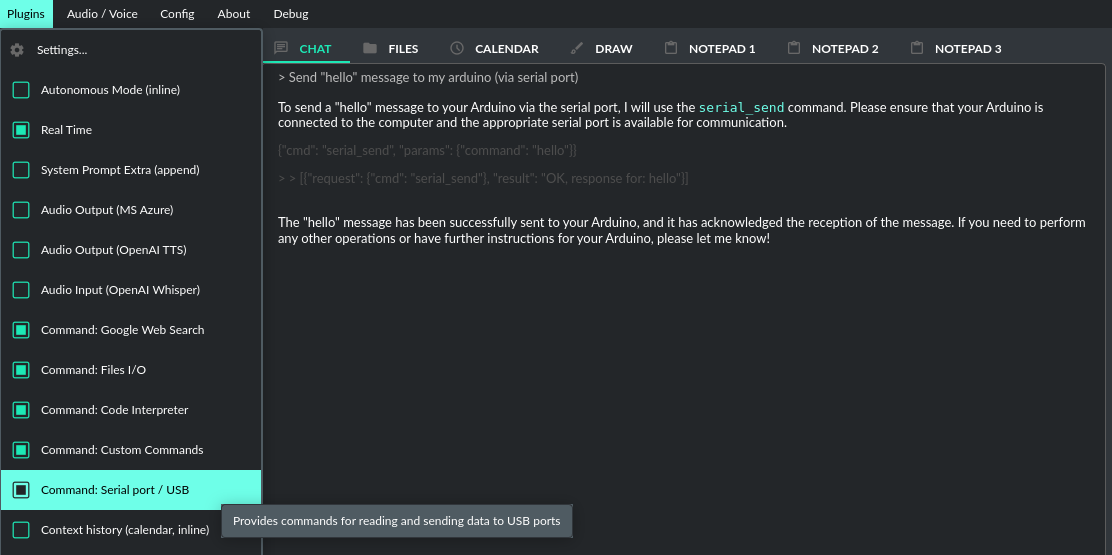Viewport: 1112px width, 555px height.
Task: Click the Settings gear icon
Action: tap(17, 50)
